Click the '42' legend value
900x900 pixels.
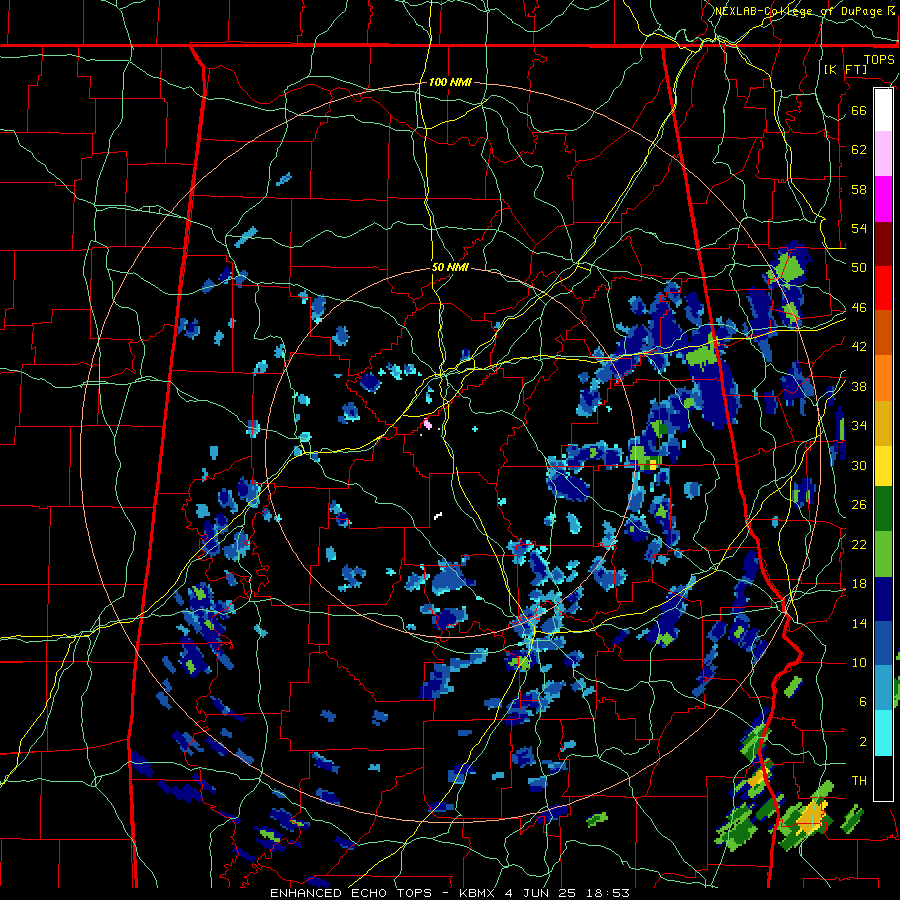pos(859,347)
